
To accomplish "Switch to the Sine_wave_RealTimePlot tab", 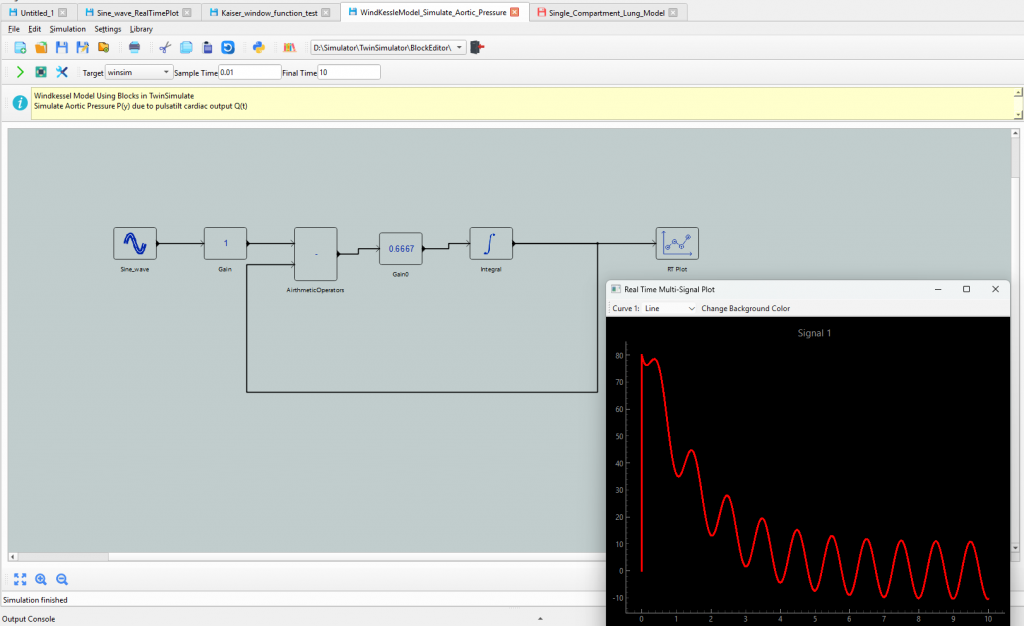I will pos(137,12).
